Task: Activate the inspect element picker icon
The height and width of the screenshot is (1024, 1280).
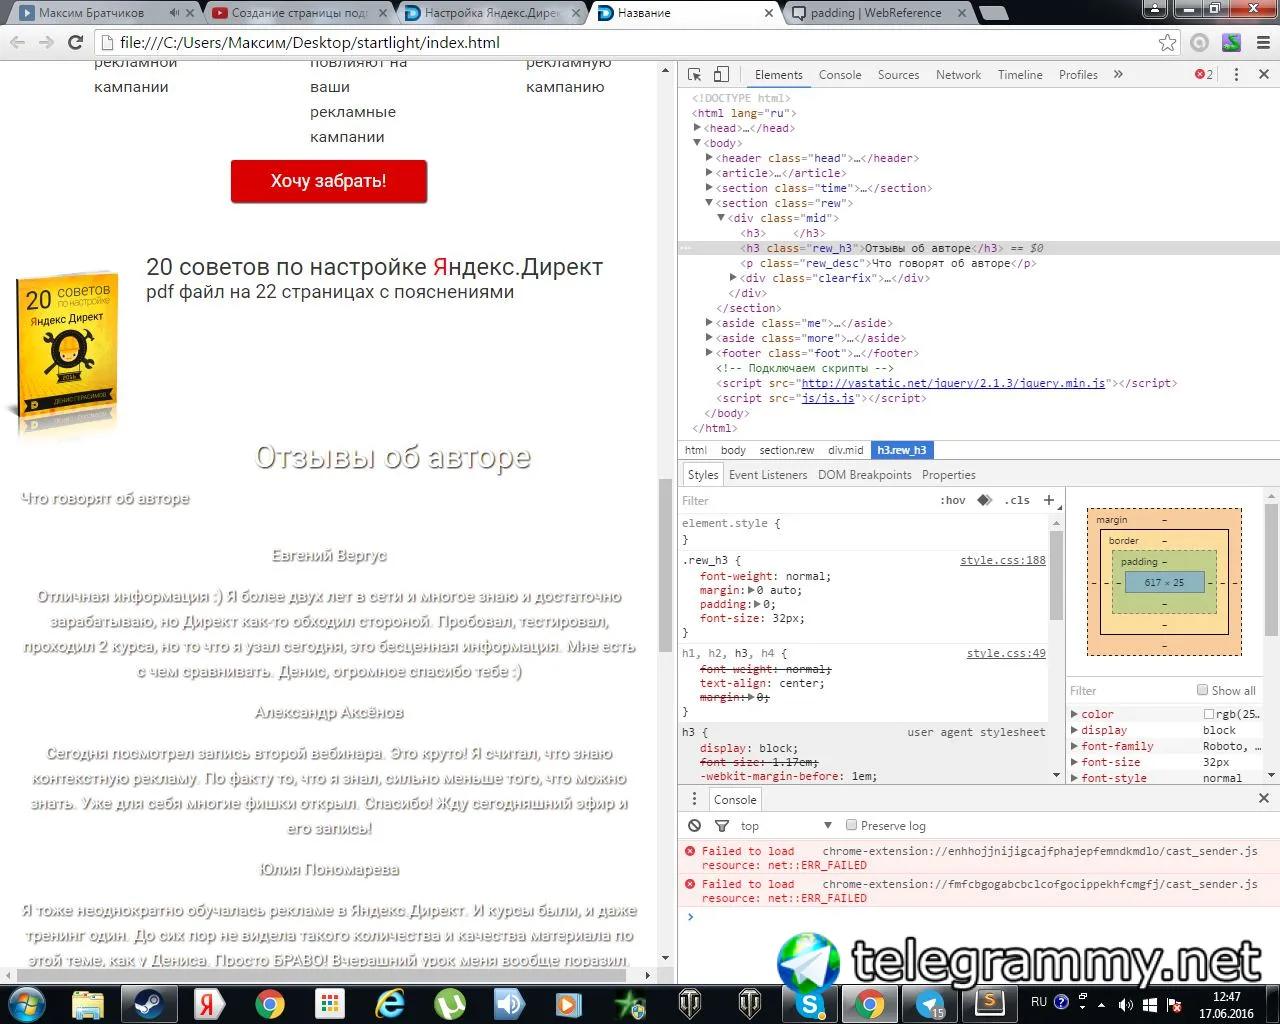Action: 695,75
